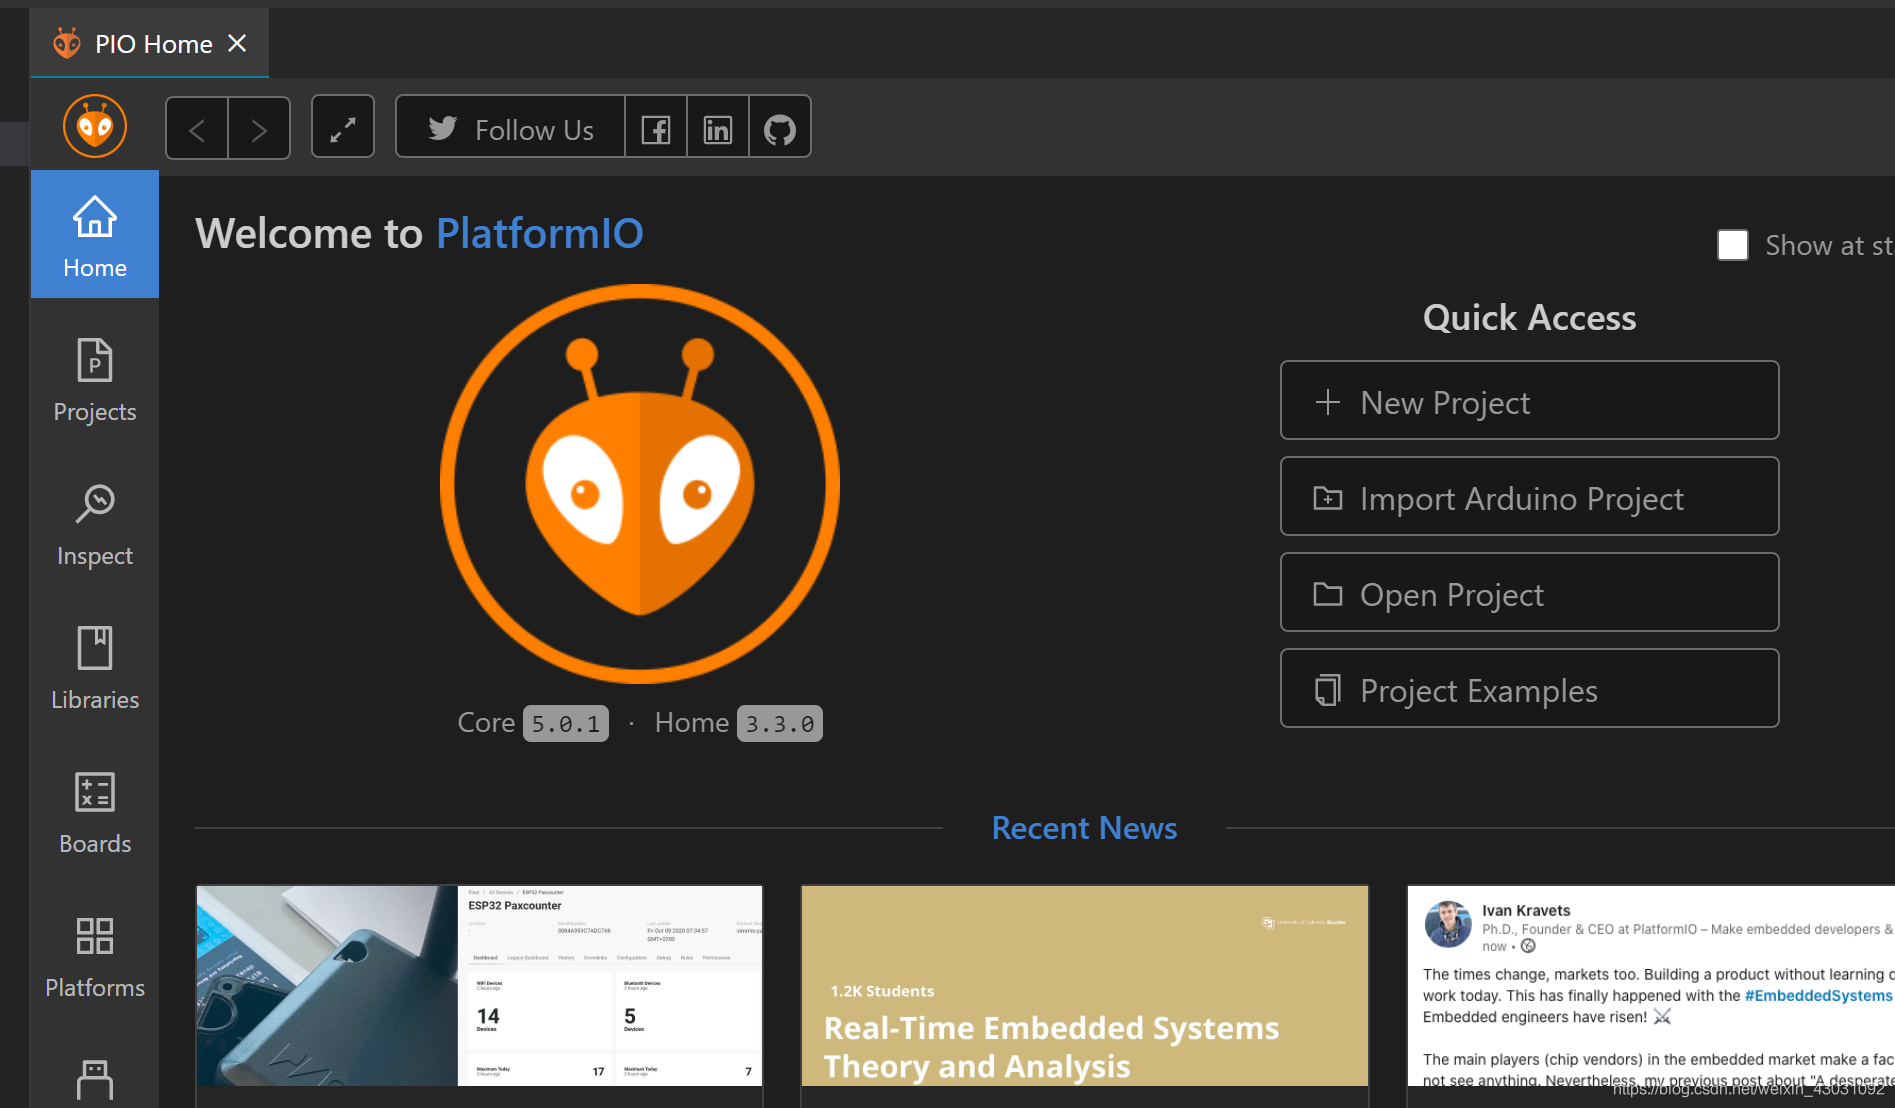Click Ivan Kravets profile avatar
The width and height of the screenshot is (1895, 1108).
[x=1448, y=924]
